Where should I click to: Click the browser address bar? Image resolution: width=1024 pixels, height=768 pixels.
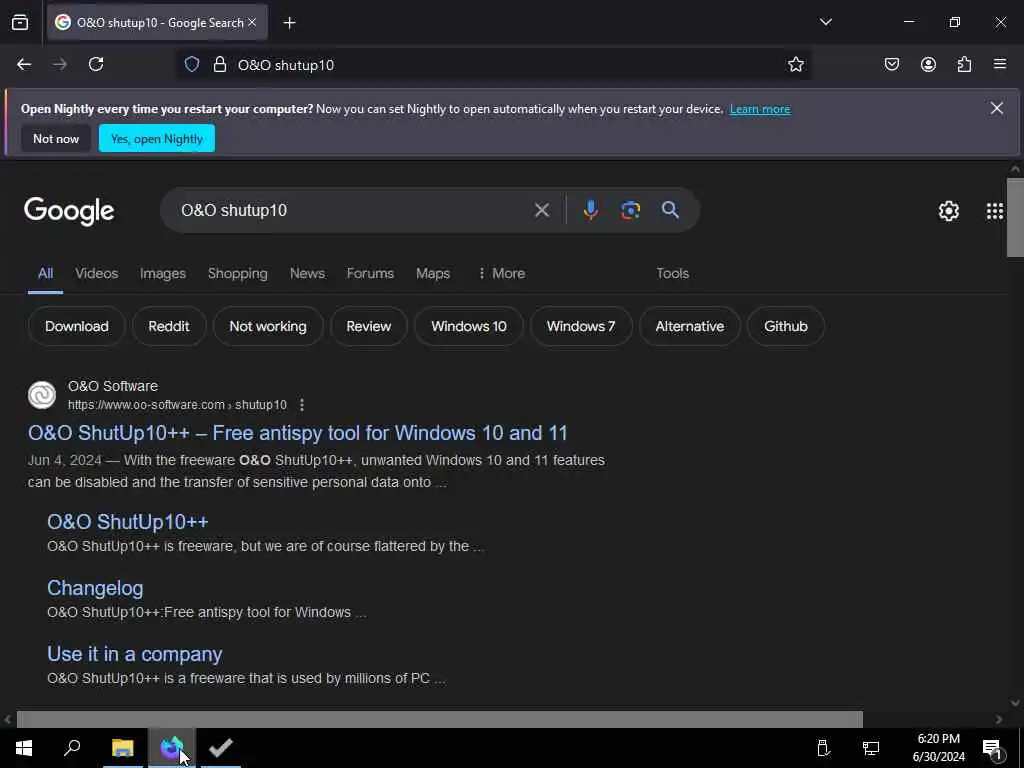click(494, 65)
